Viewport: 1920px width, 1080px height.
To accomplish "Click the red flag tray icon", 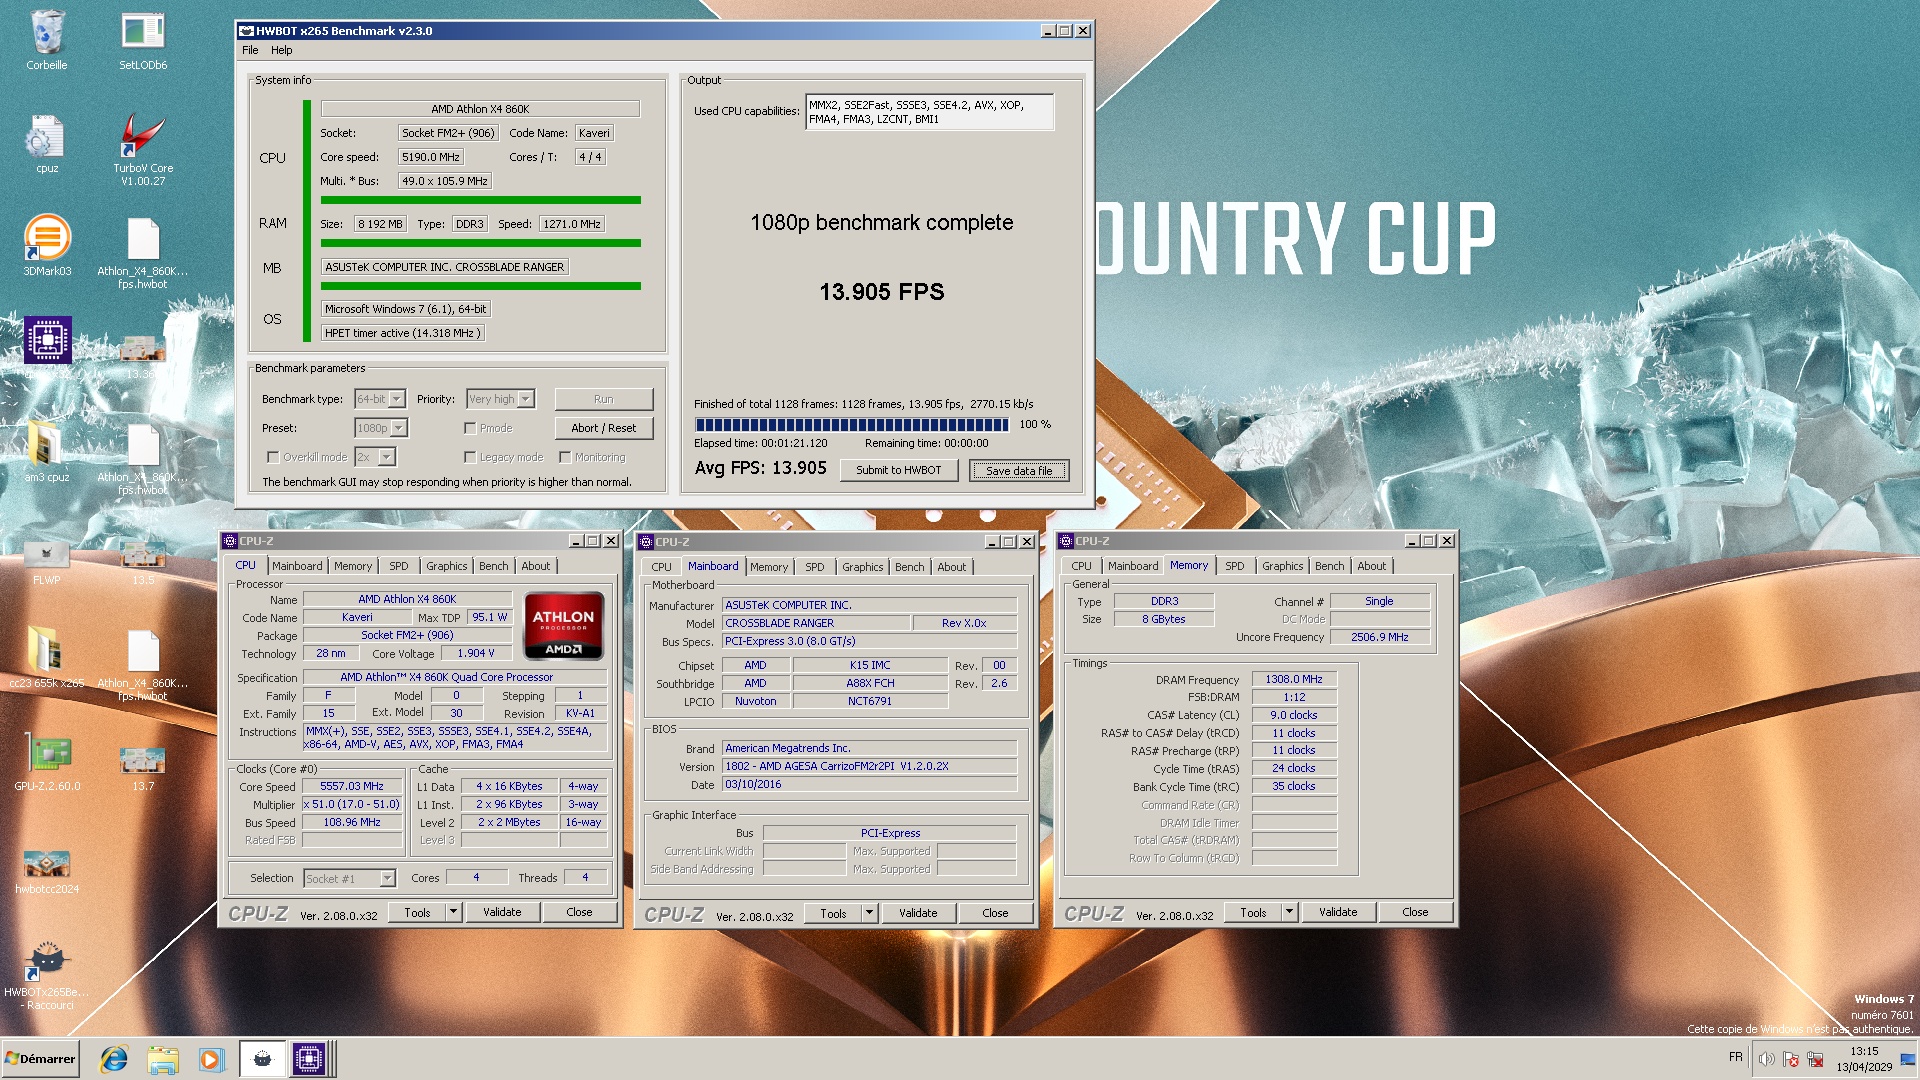I will point(1791,1059).
